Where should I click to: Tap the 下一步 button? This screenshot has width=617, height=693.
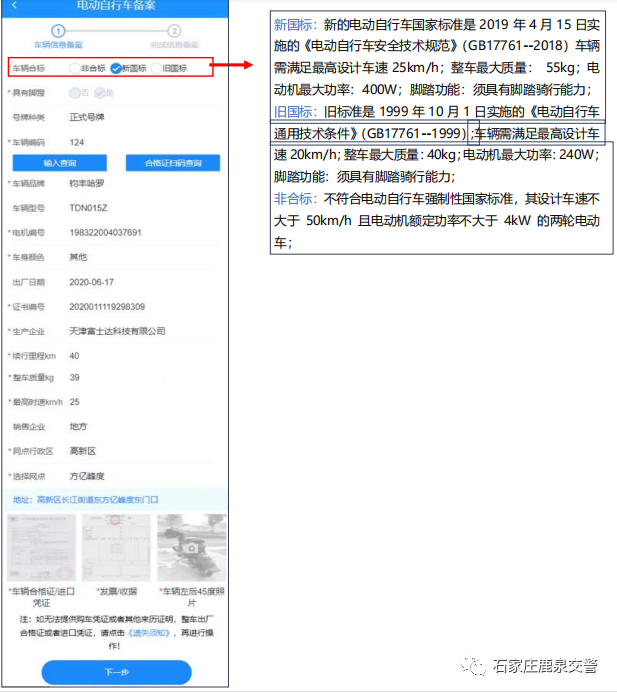point(117,672)
